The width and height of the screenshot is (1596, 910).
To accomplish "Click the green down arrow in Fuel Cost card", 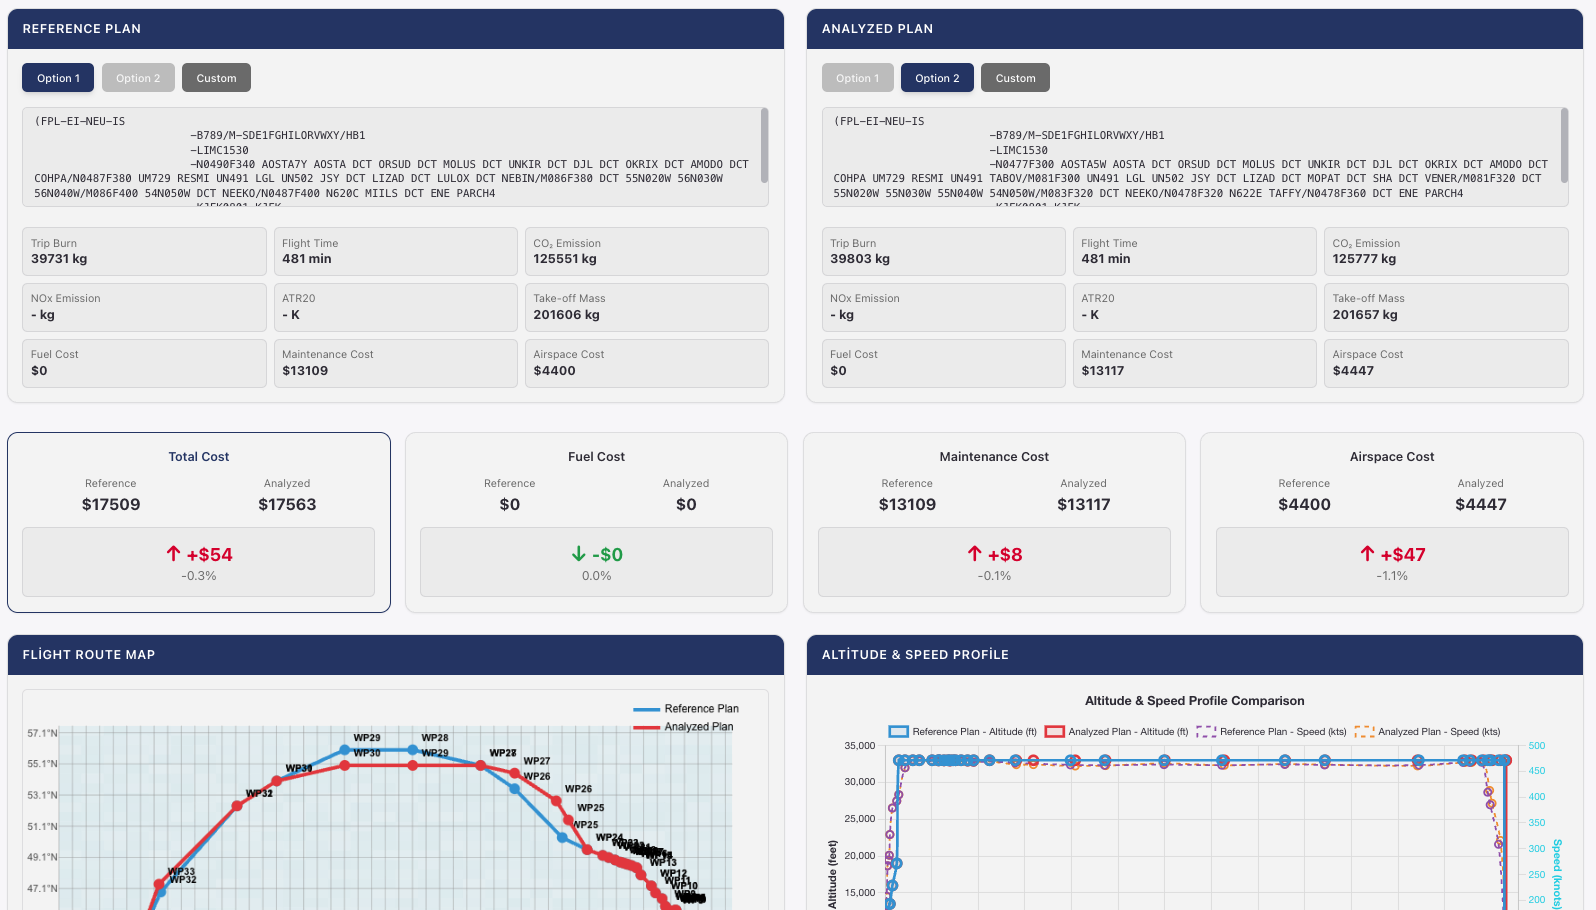I will pos(578,554).
